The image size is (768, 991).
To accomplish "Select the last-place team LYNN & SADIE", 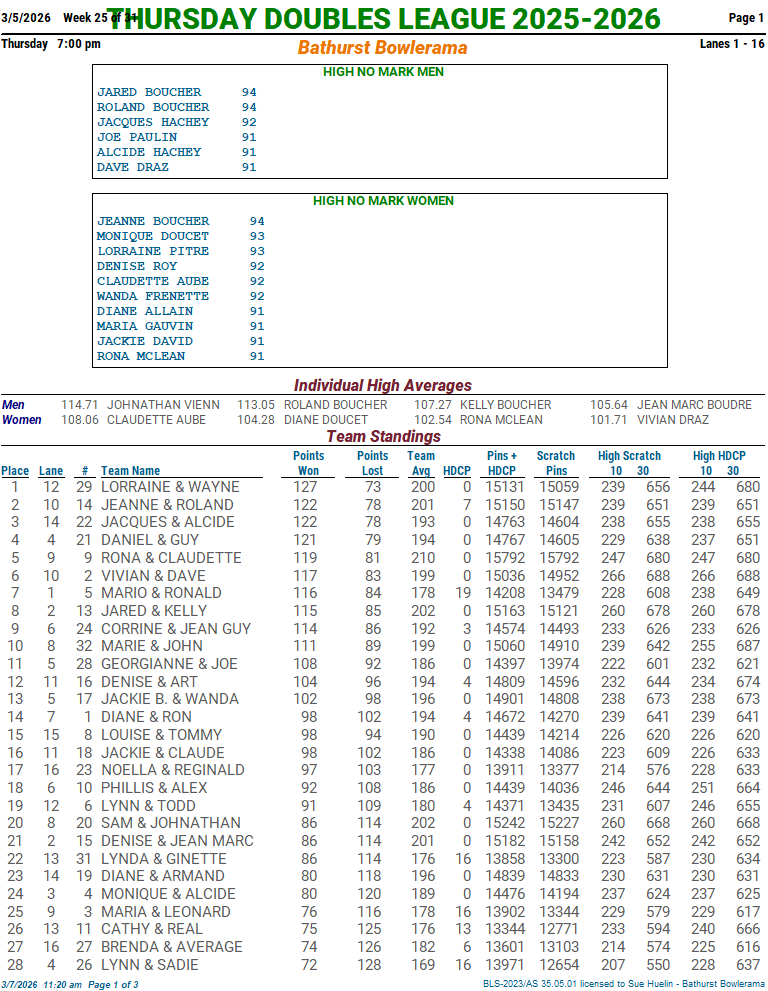I will click(150, 965).
